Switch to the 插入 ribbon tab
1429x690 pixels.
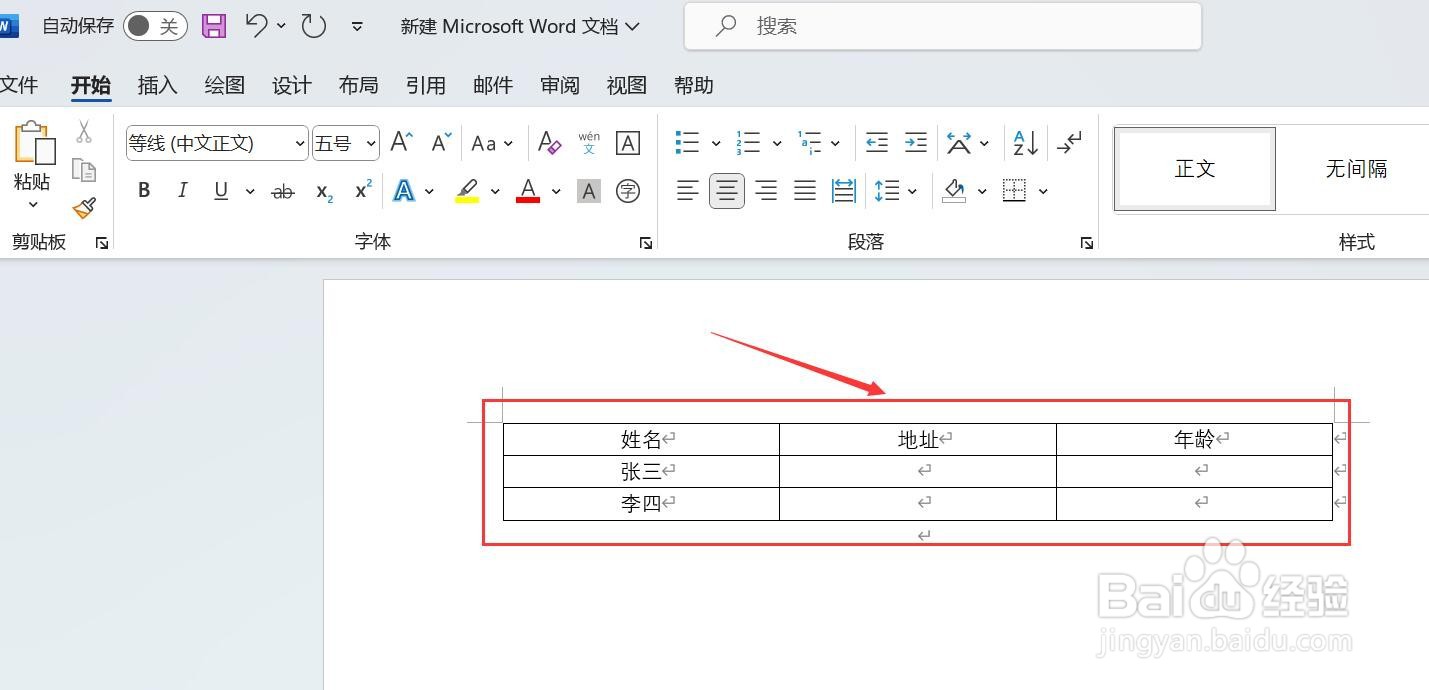[156, 85]
